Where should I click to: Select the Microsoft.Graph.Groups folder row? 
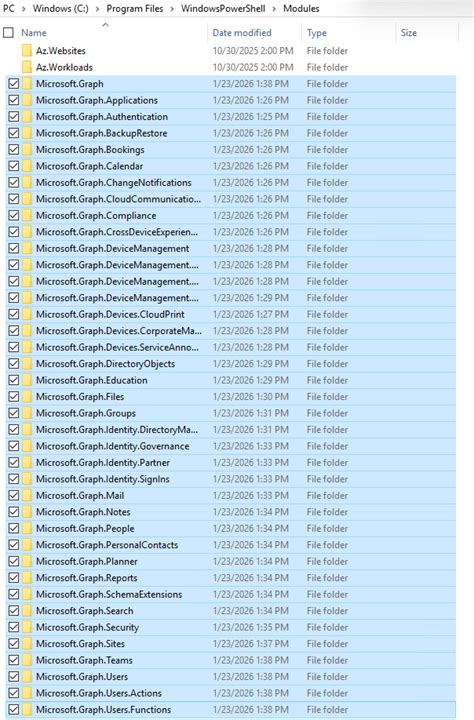tap(231, 413)
